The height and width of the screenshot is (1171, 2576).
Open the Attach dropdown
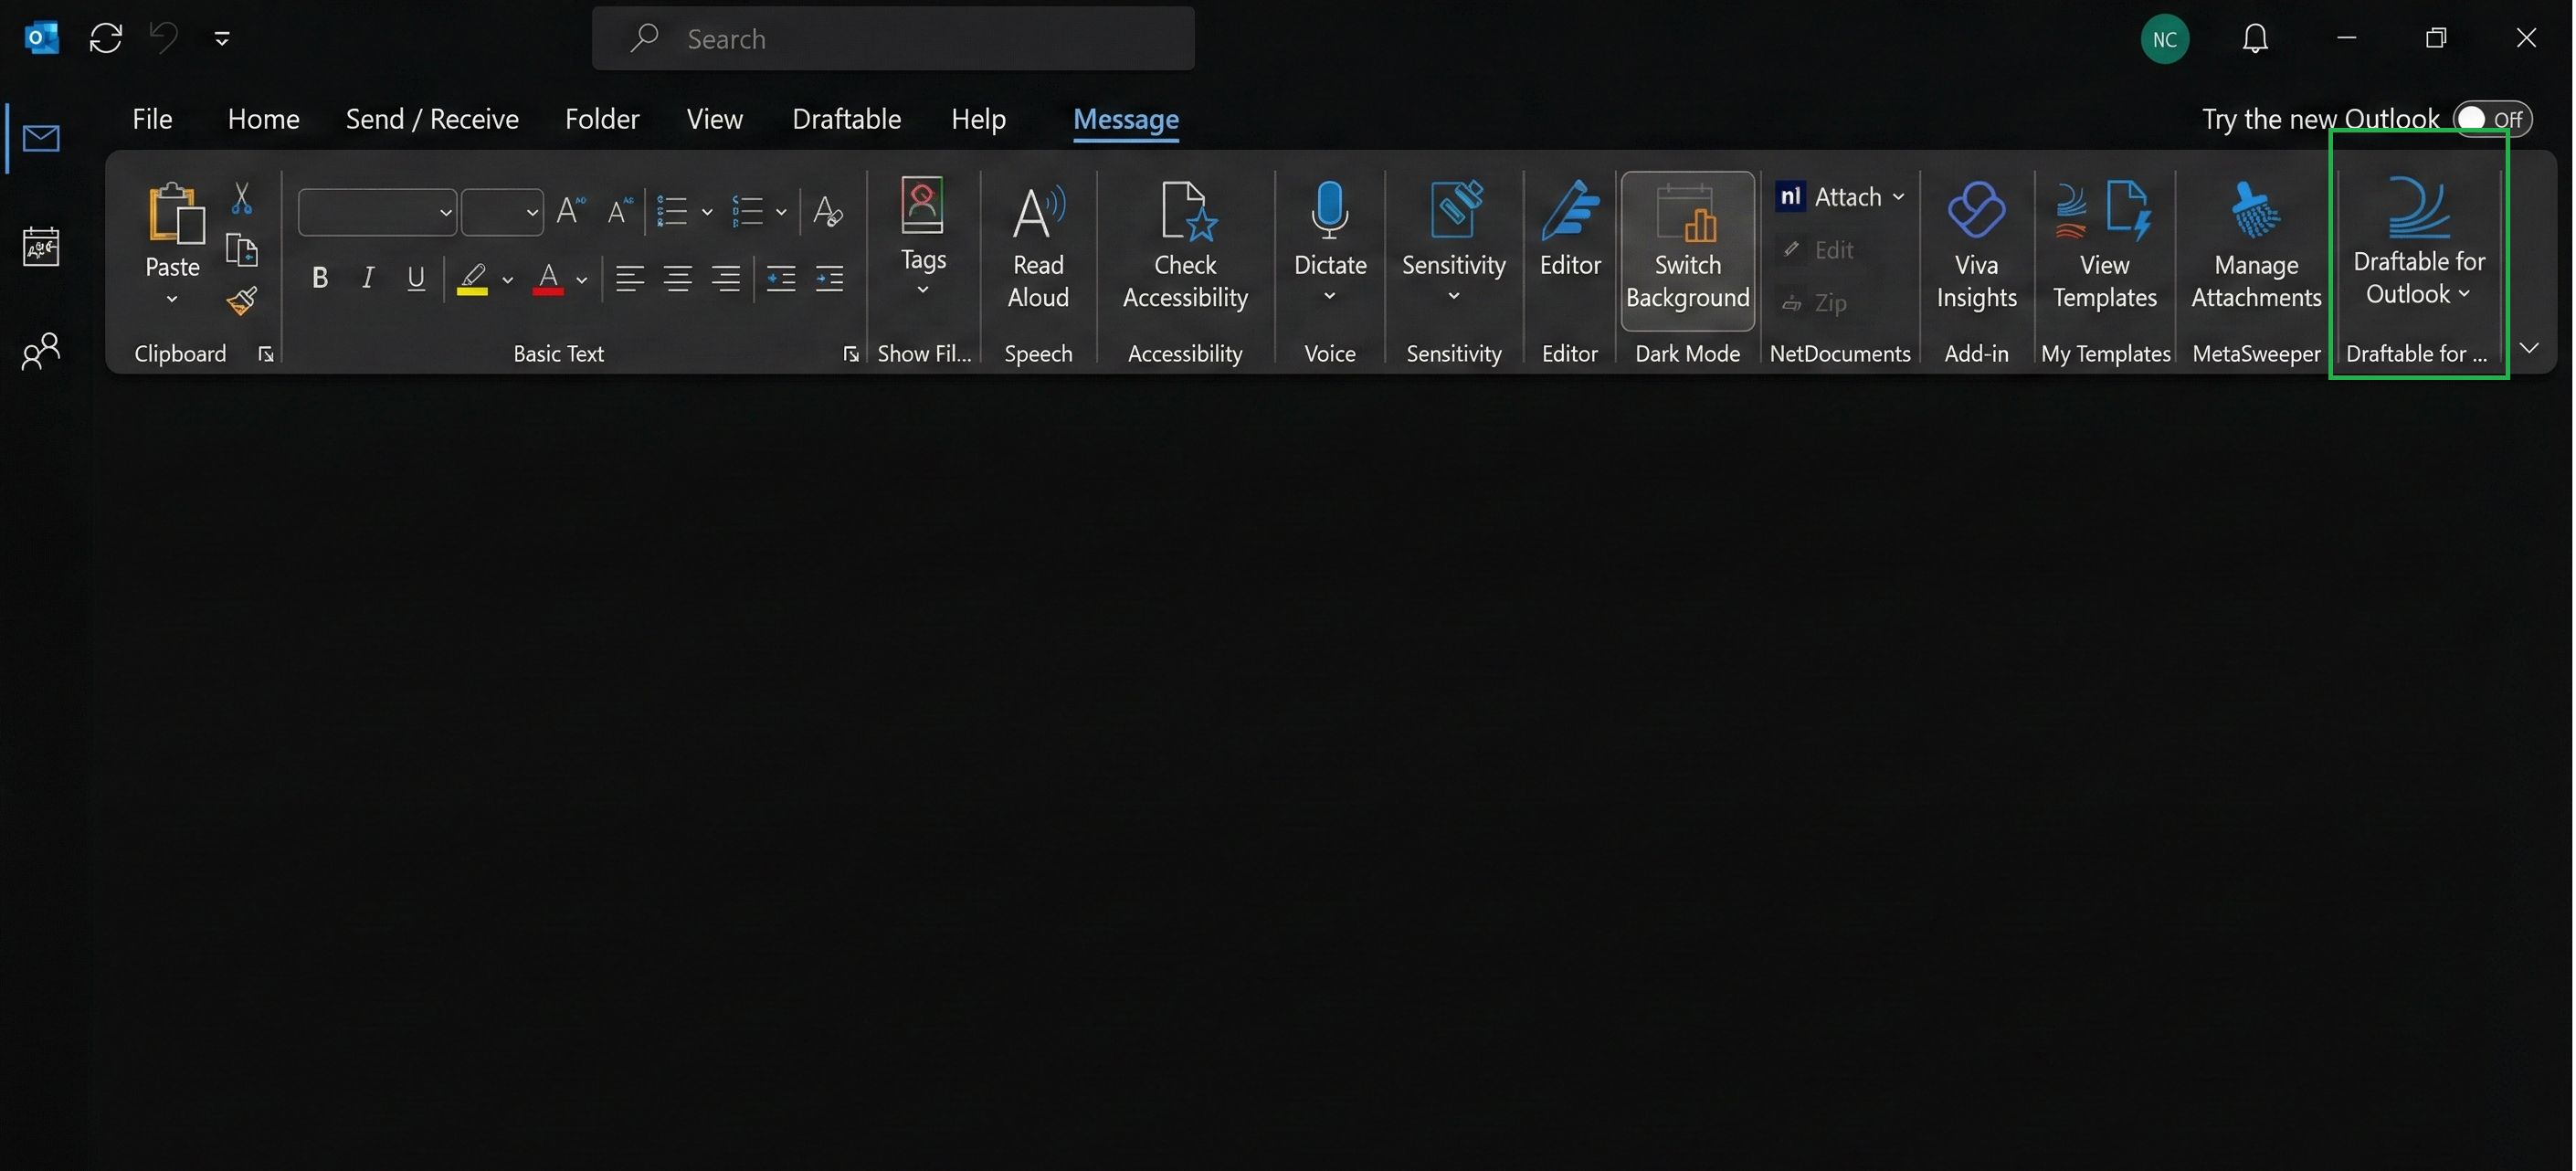coord(1899,197)
